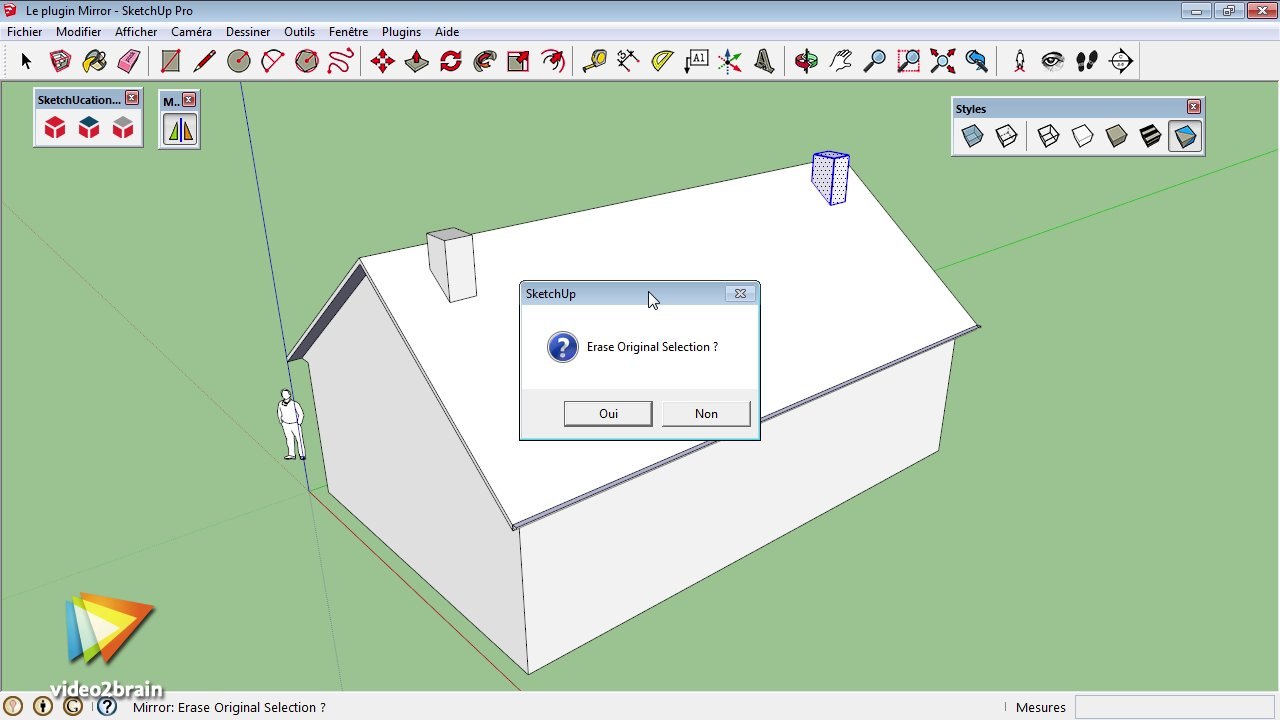Switch to Monochrome style
Viewport: 1280px width, 720px height.
coord(1185,136)
